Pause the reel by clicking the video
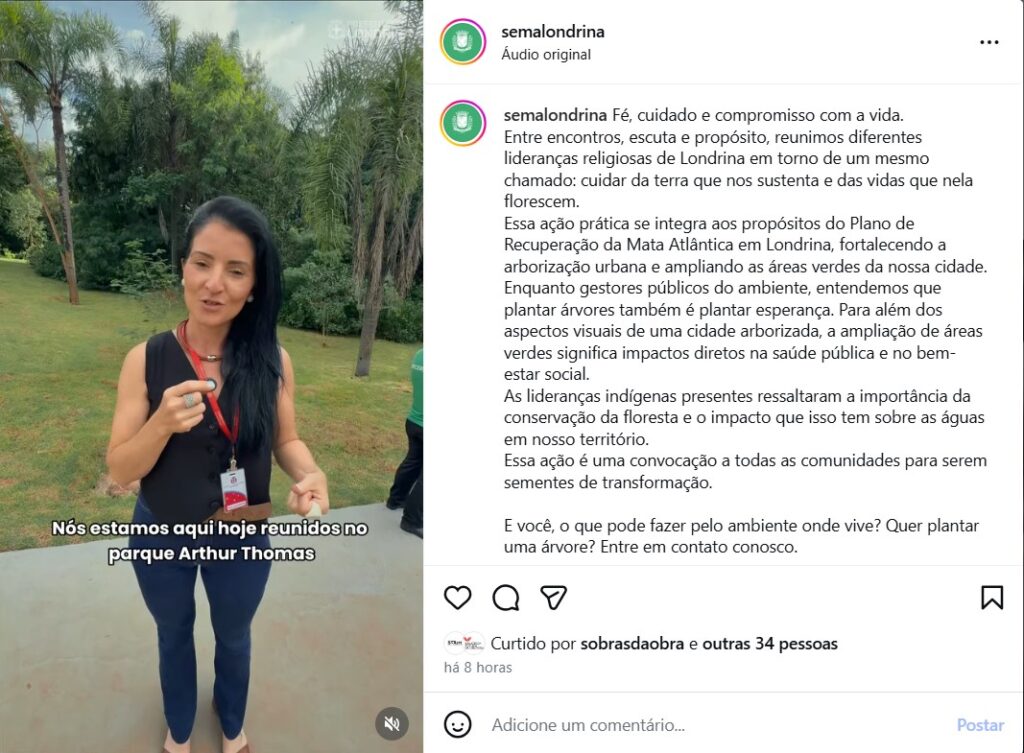The image size is (1024, 753). coord(212,376)
